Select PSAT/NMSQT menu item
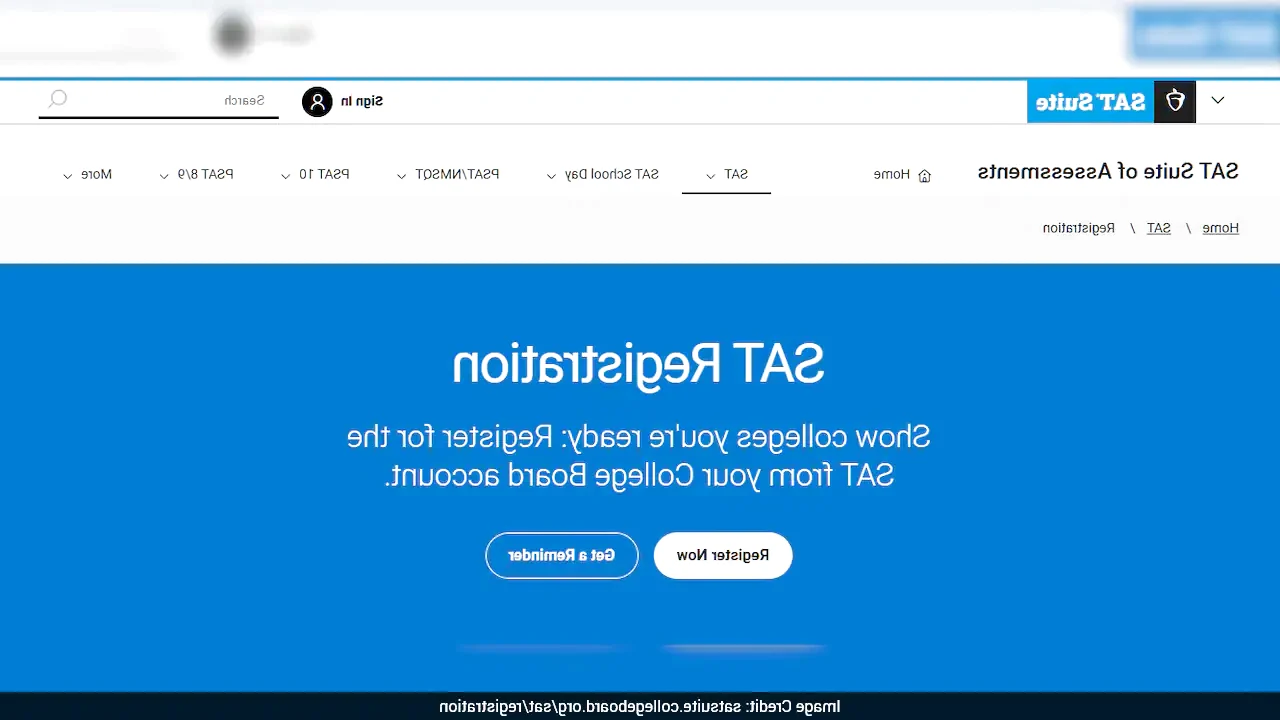This screenshot has width=1280, height=720. [457, 174]
